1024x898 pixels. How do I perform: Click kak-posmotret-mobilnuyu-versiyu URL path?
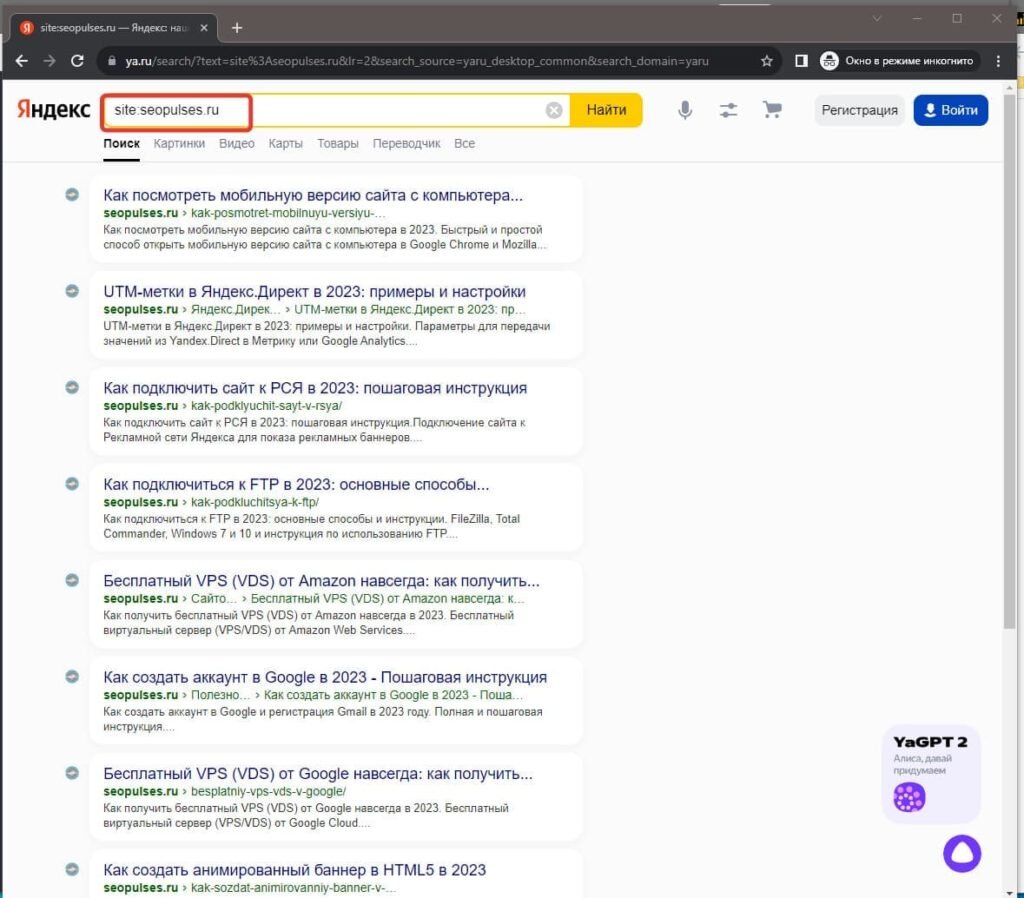click(x=288, y=213)
